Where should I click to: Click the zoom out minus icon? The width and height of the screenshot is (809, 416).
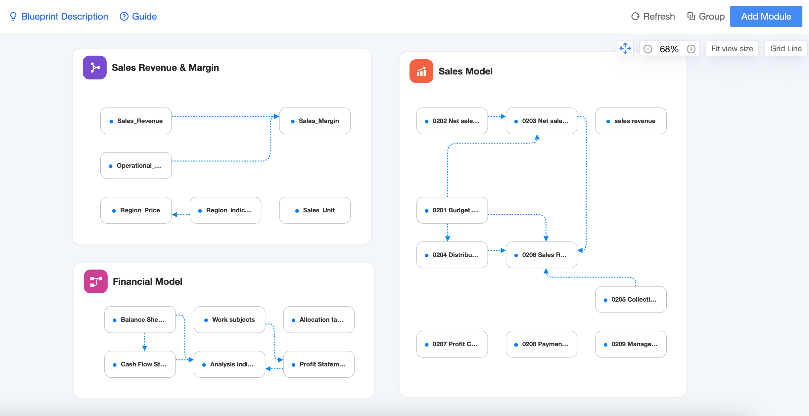648,49
